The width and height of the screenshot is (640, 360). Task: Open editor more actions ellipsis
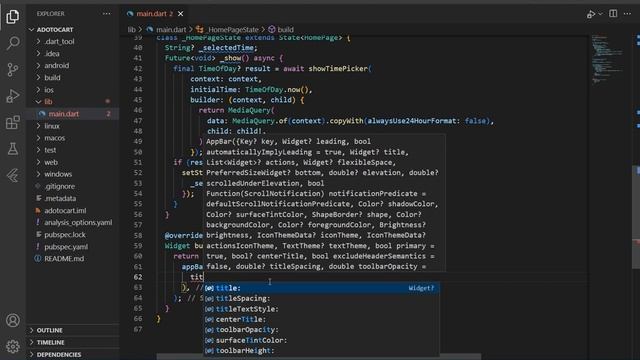(628, 13)
